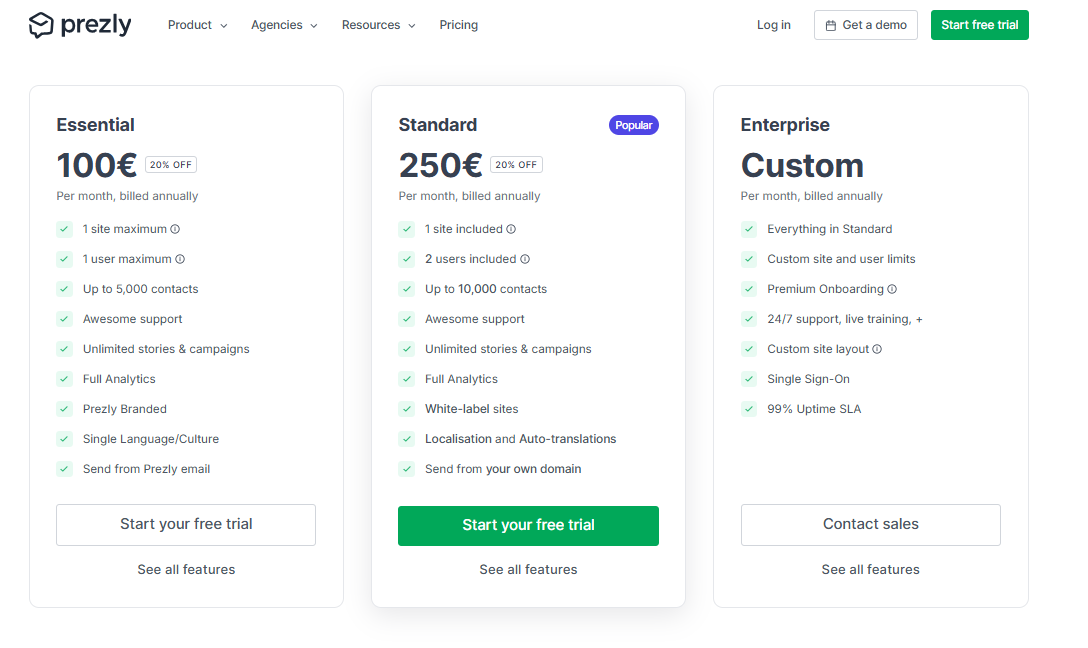This screenshot has width=1088, height=648.
Task: Click Unlimited stories & campaigns in Essential
Action: click(166, 349)
